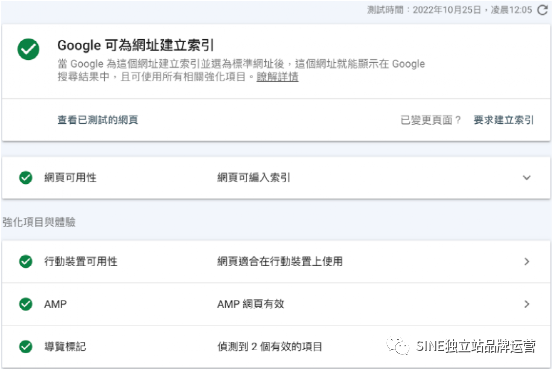Click the status text AMP 網頁有效
Viewport: 553px width, 371px height.
click(x=250, y=304)
